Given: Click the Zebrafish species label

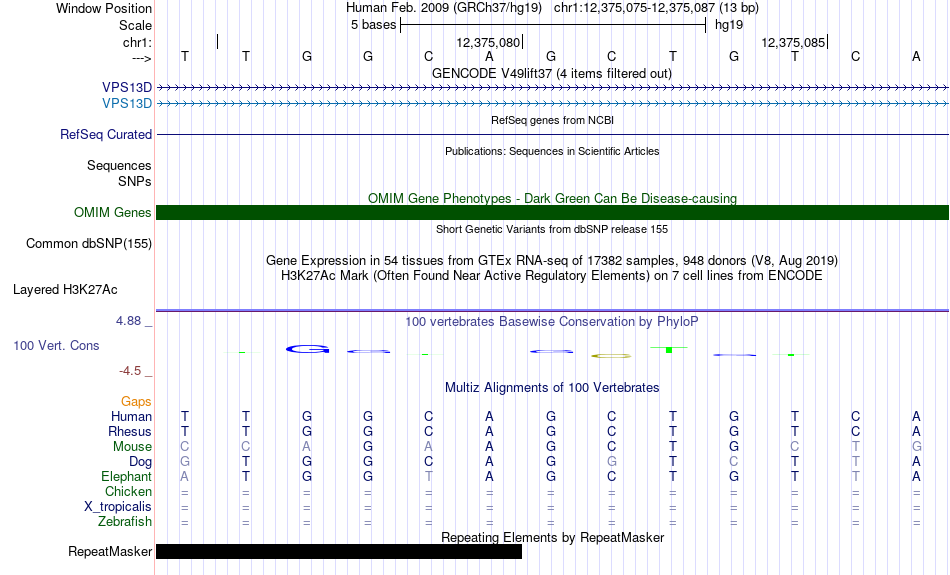Looking at the screenshot, I should (x=125, y=522).
